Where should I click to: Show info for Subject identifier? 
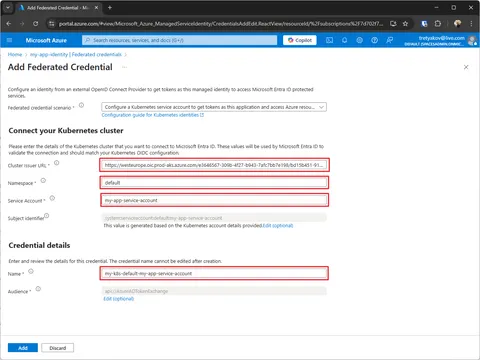[47, 216]
